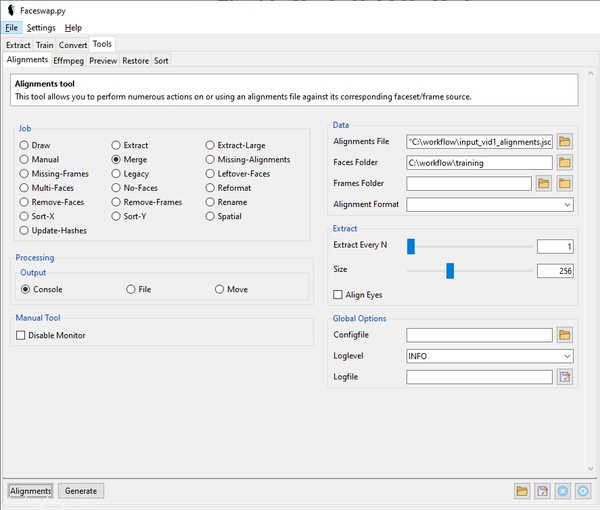Switch to the top-level Extract tab
600x510 pixels.
click(18, 45)
